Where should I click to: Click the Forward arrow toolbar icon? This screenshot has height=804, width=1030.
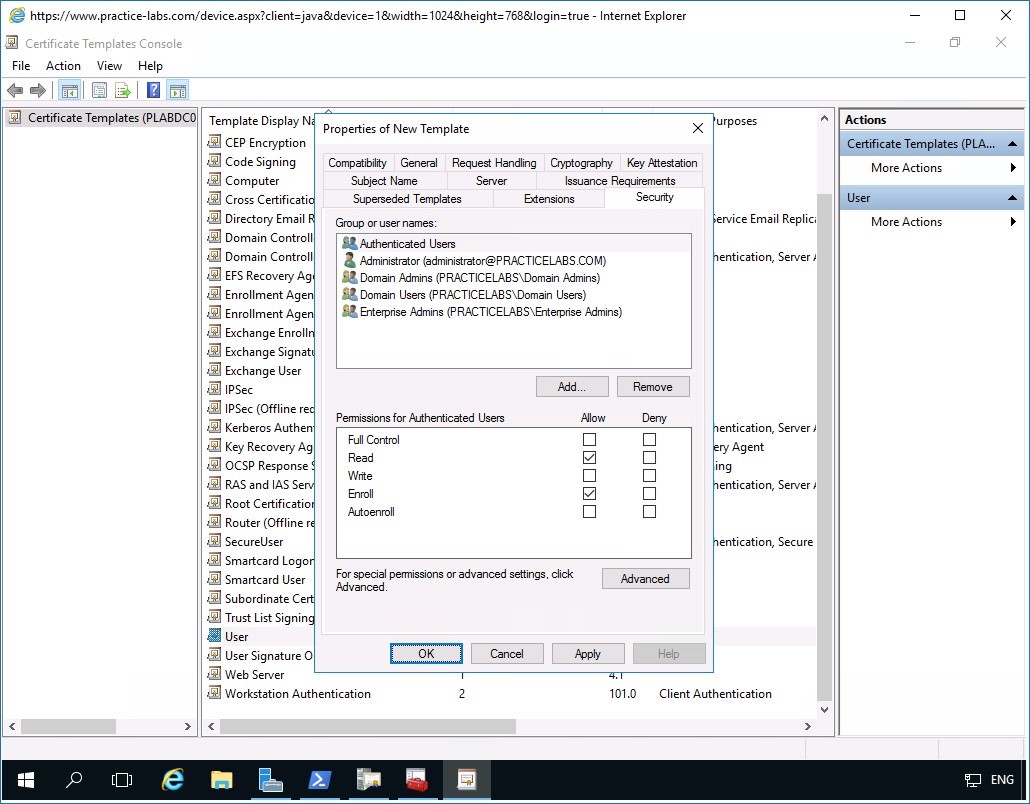click(38, 90)
